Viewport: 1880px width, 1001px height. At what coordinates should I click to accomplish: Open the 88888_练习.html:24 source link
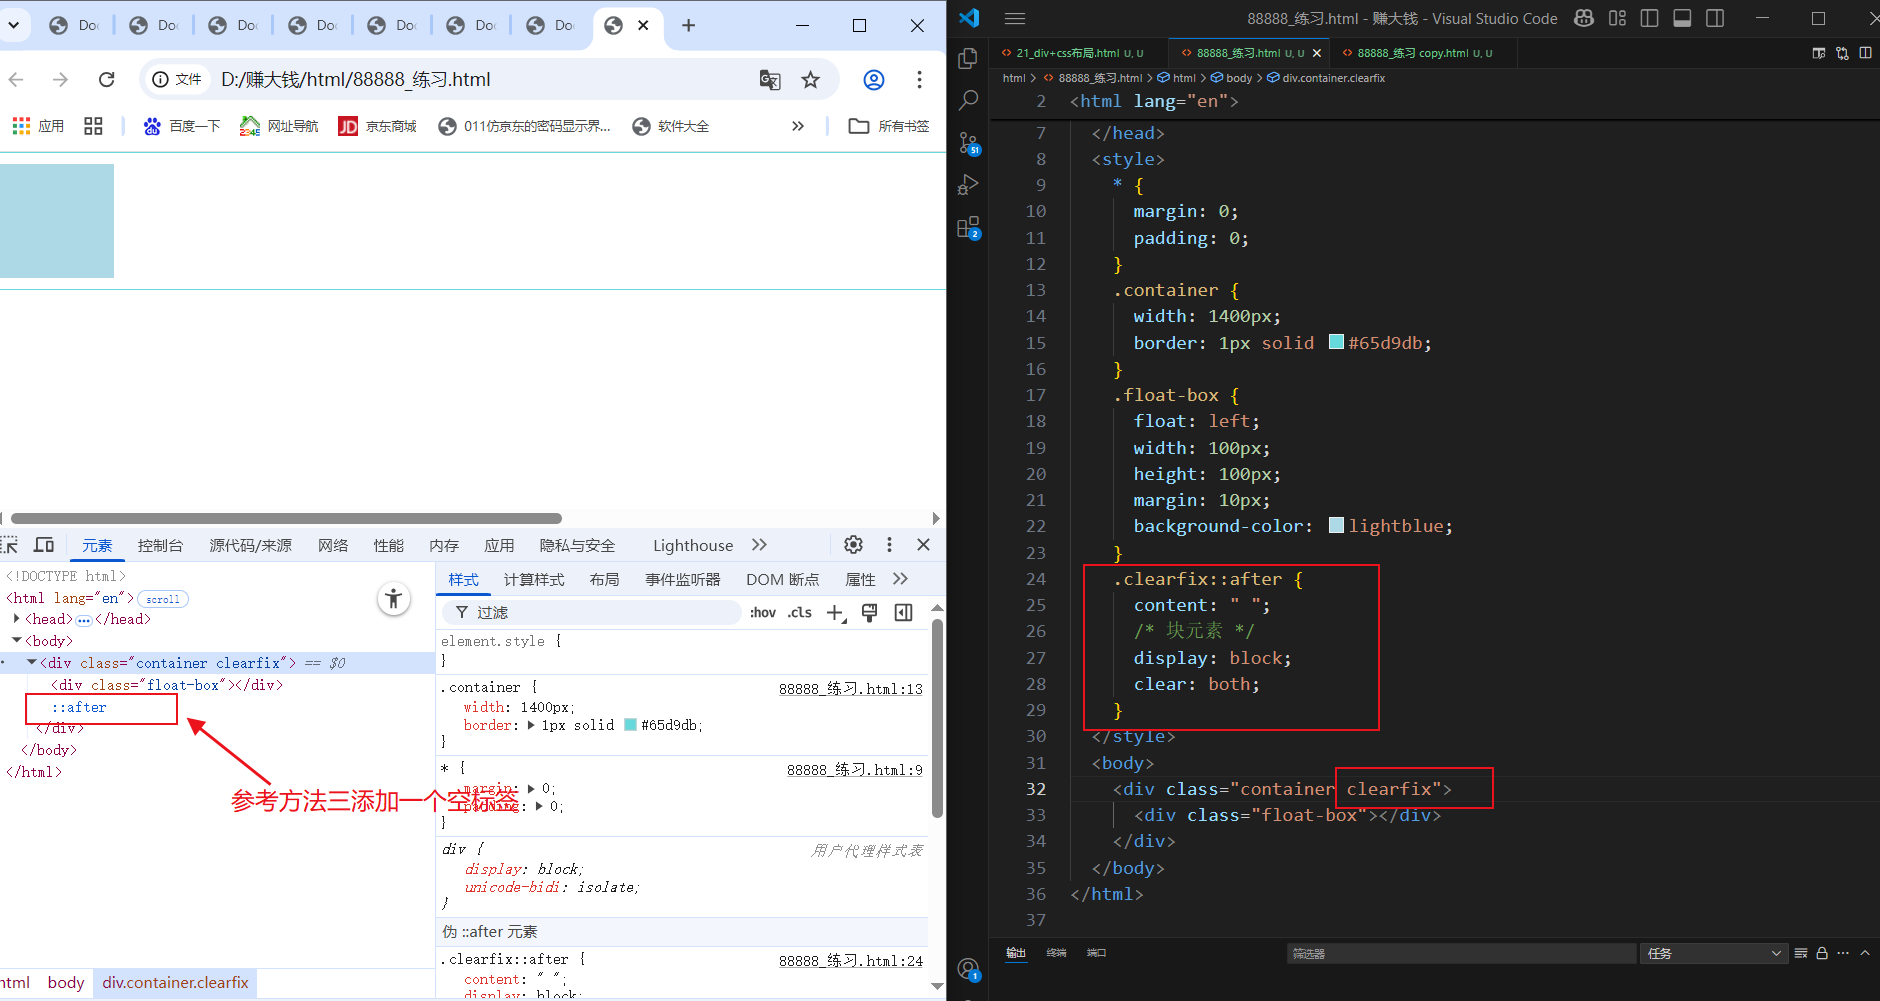click(x=851, y=961)
